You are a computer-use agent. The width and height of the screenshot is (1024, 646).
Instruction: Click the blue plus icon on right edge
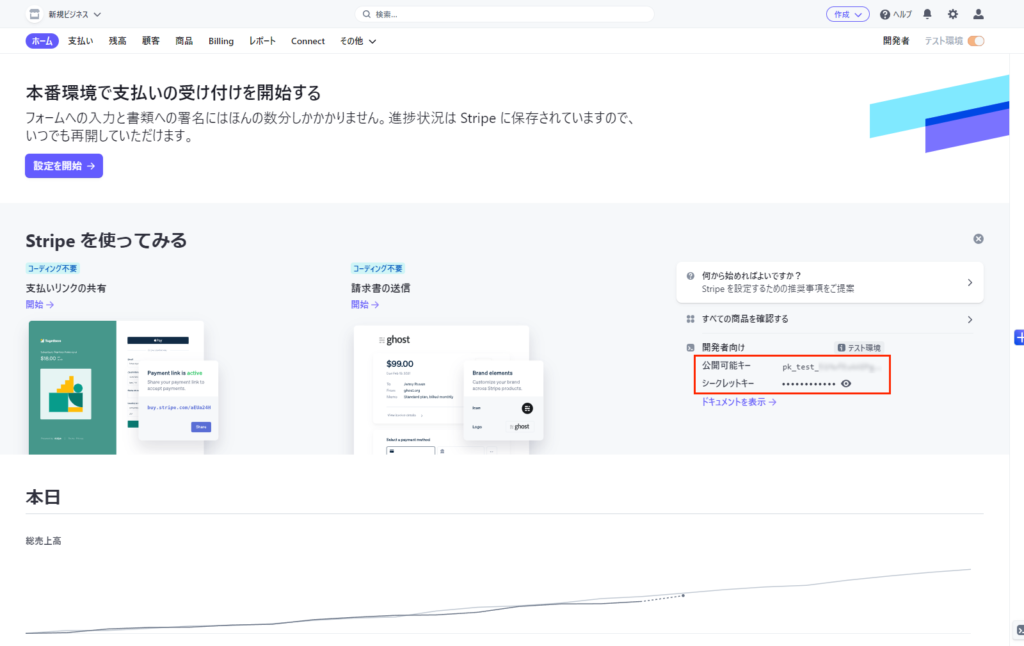click(x=1019, y=338)
